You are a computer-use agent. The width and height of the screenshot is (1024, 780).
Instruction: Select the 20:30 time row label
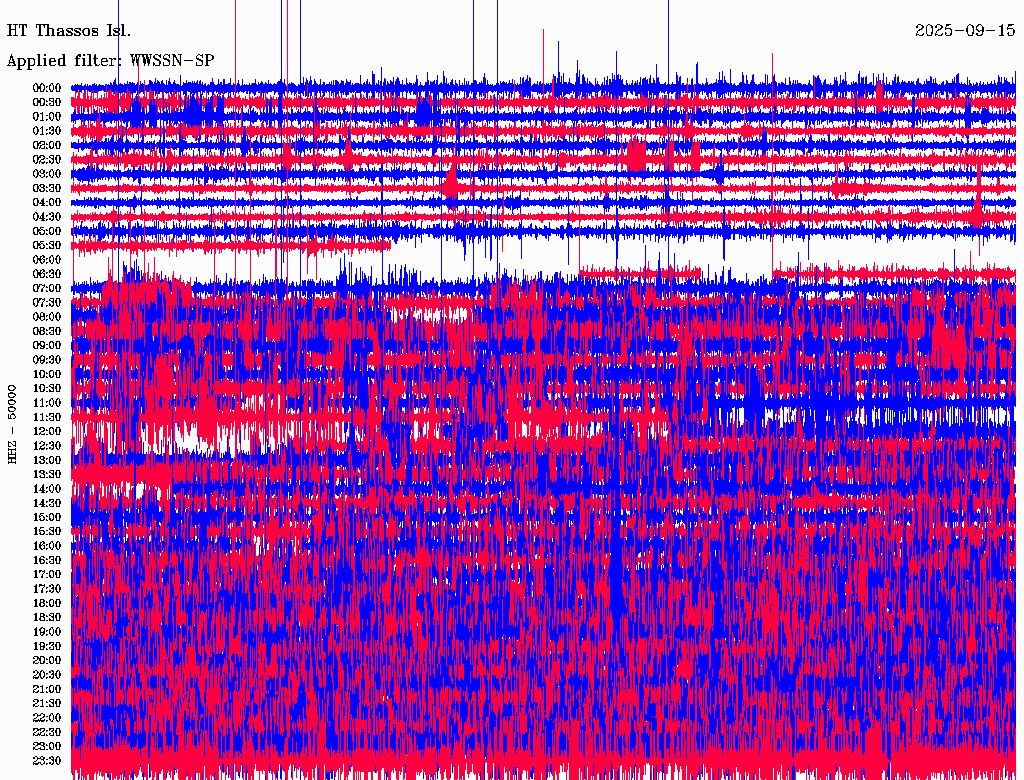pyautogui.click(x=47, y=675)
